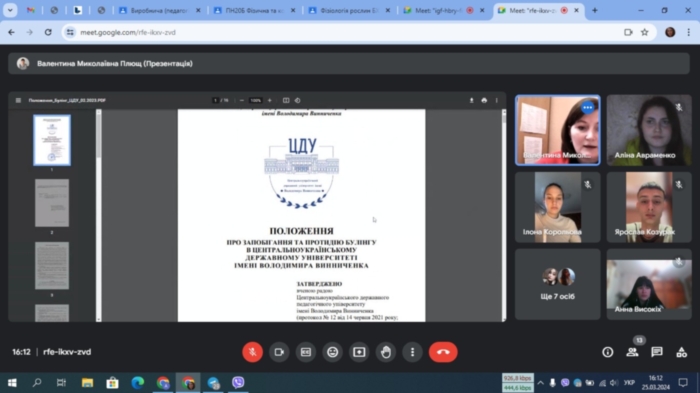Select page 2 thumbnail
The height and width of the screenshot is (393, 700).
click(x=52, y=203)
